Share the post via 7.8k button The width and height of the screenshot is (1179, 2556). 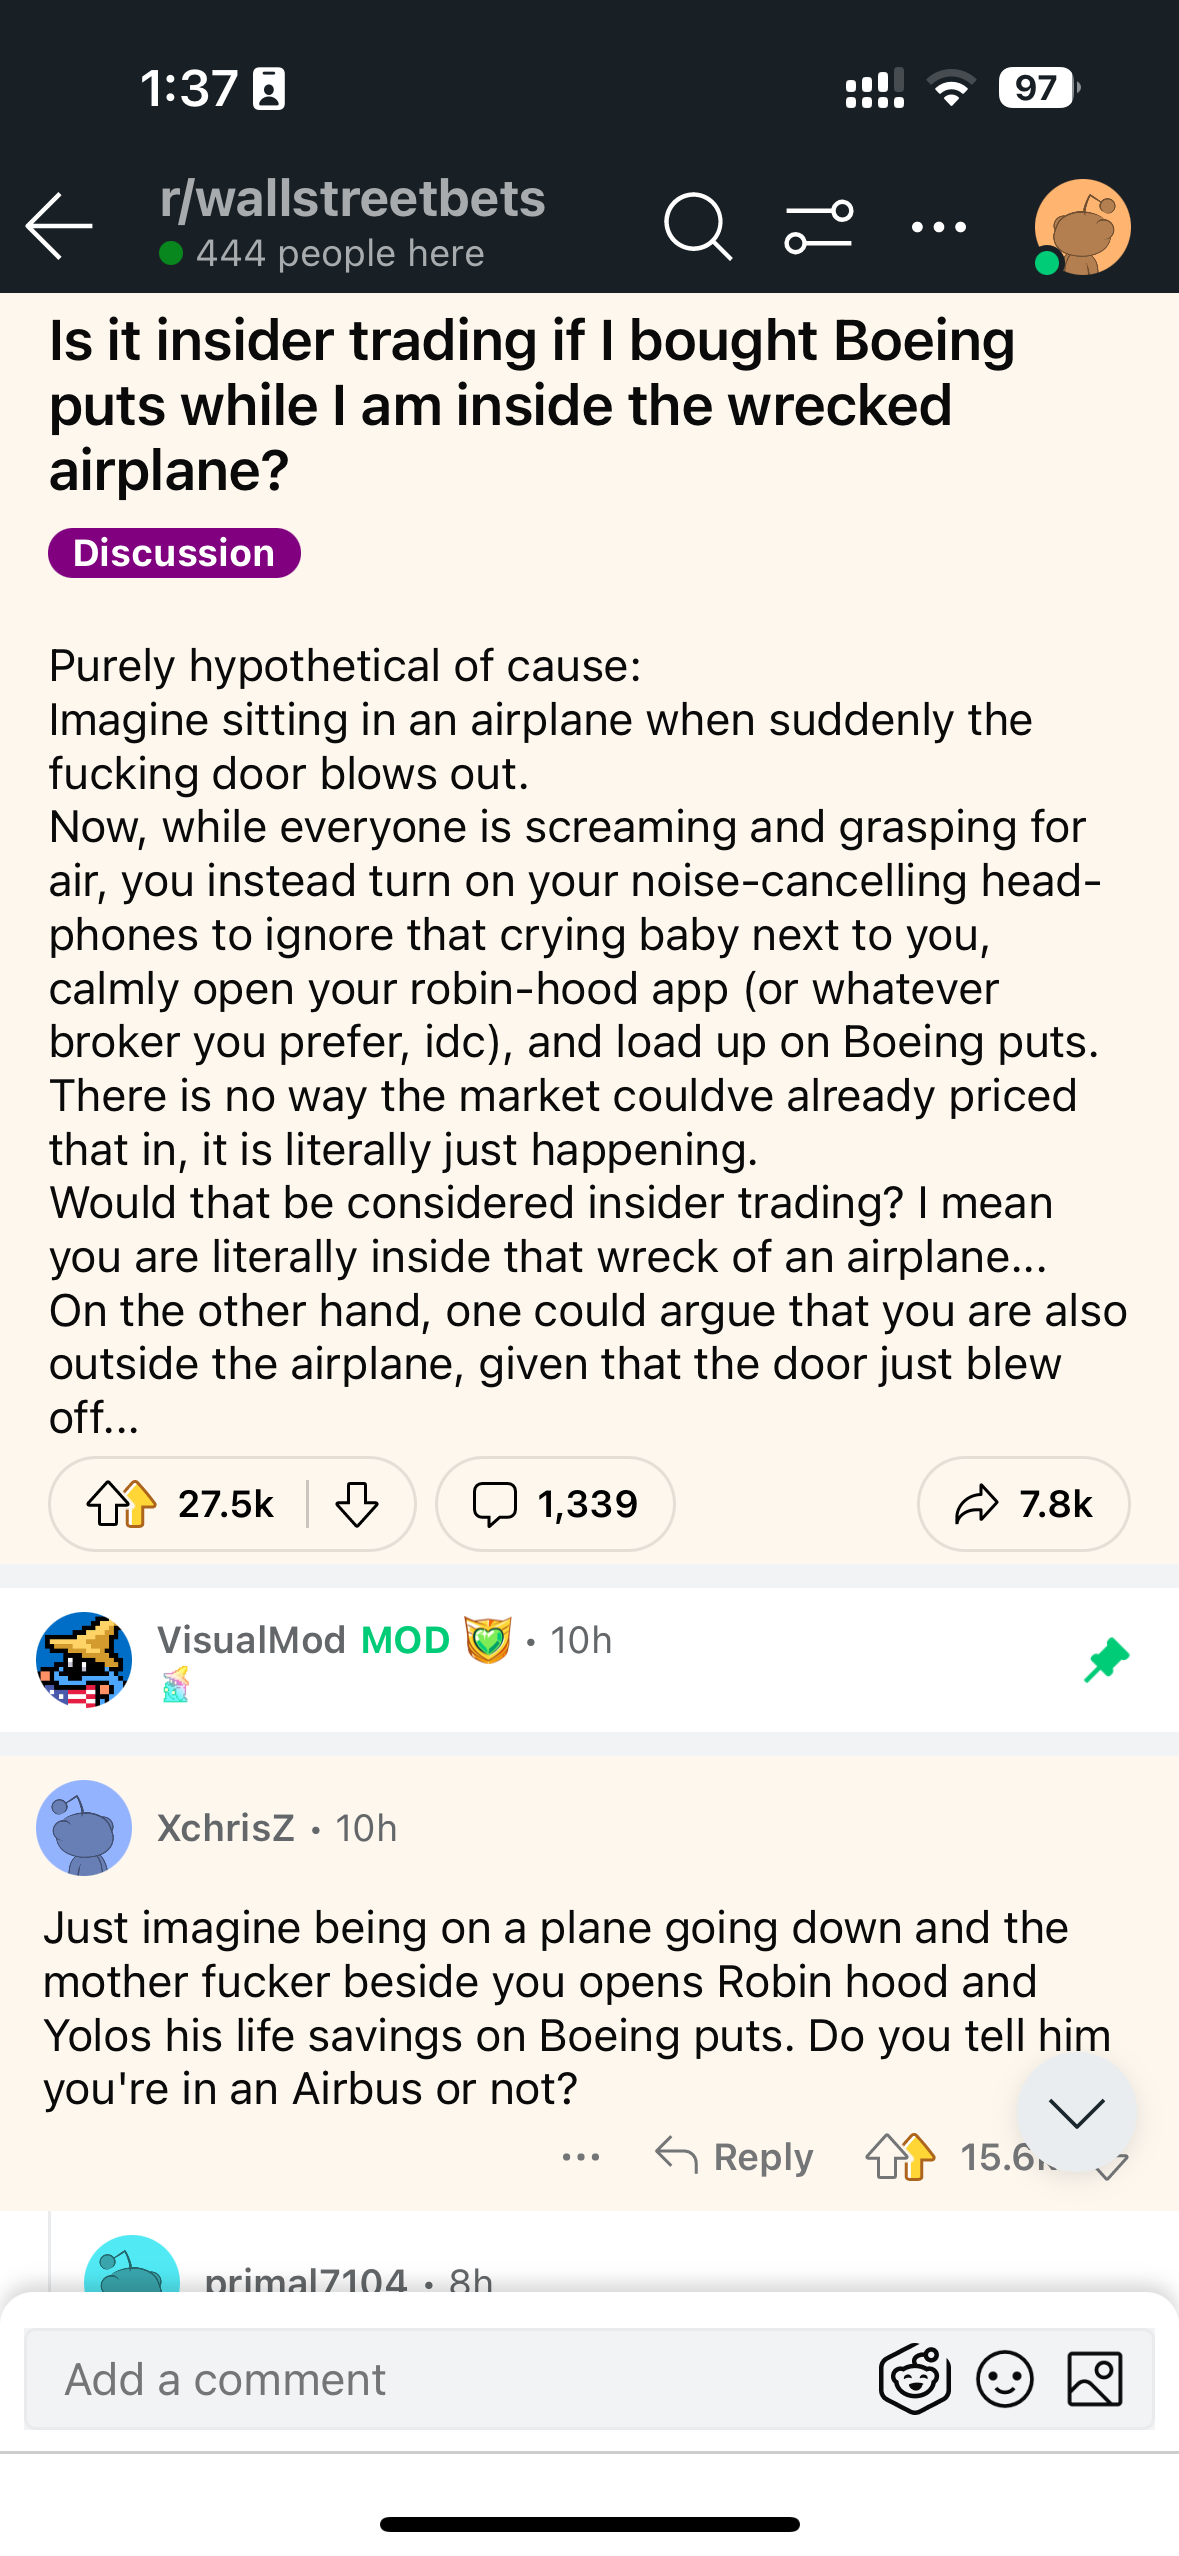pos(1023,1503)
